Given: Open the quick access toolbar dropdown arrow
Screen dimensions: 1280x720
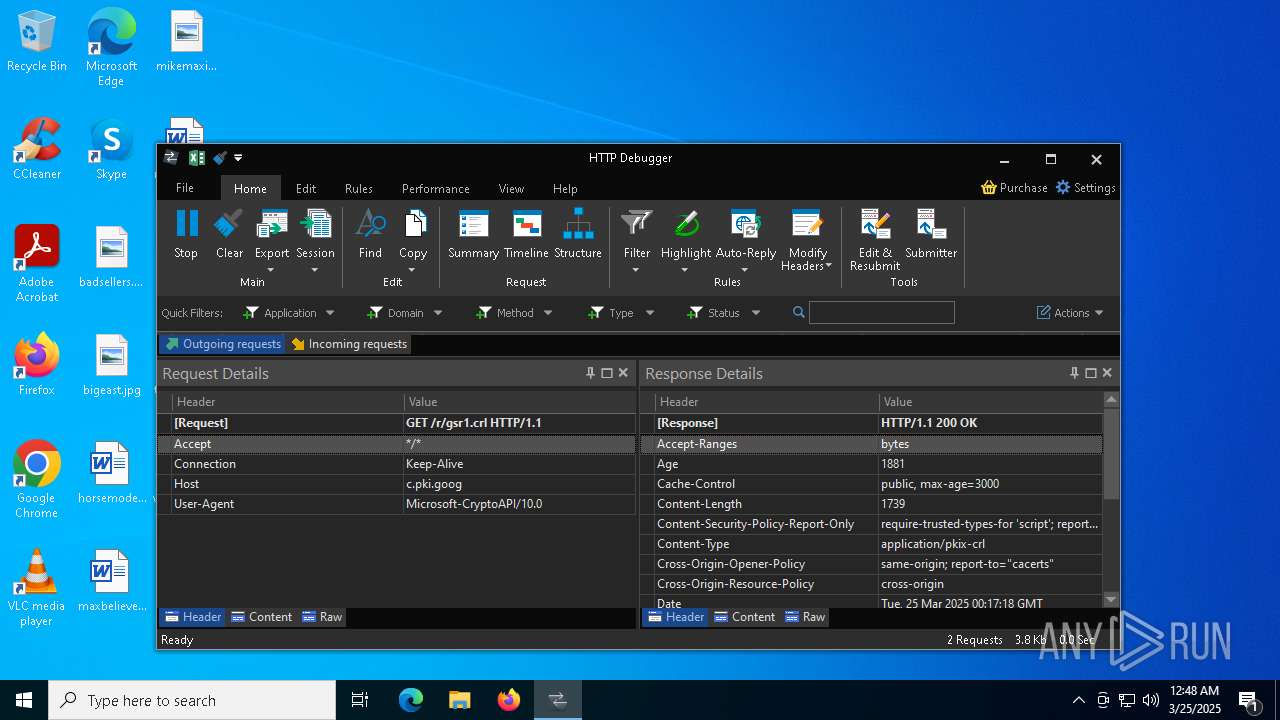Looking at the screenshot, I should [238, 158].
